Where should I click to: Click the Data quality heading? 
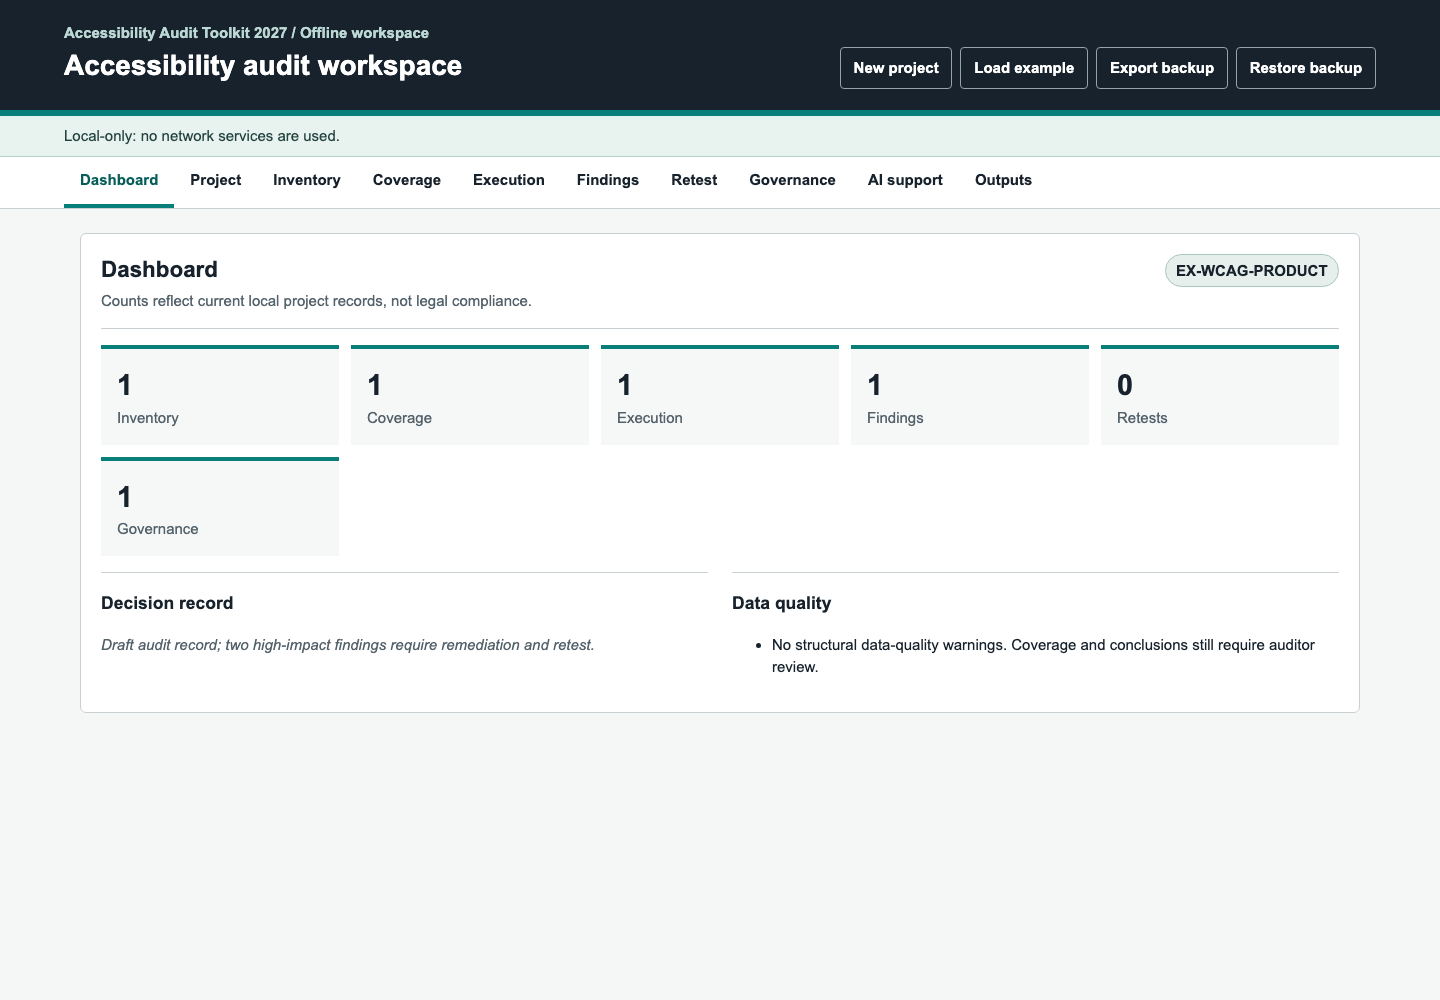(x=781, y=603)
